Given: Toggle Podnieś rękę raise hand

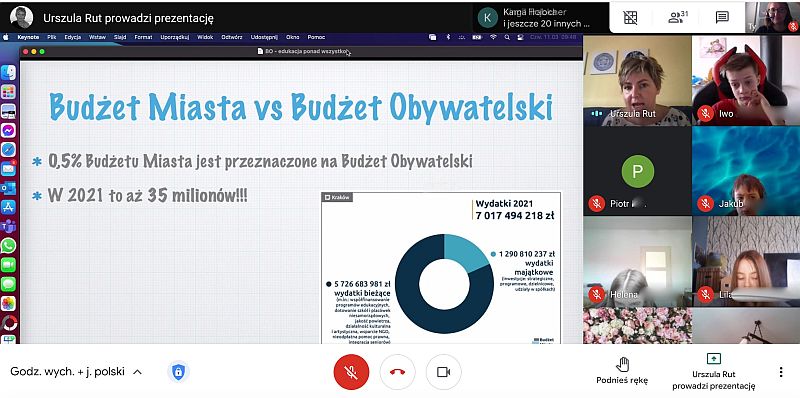Looking at the screenshot, I should pos(622,371).
